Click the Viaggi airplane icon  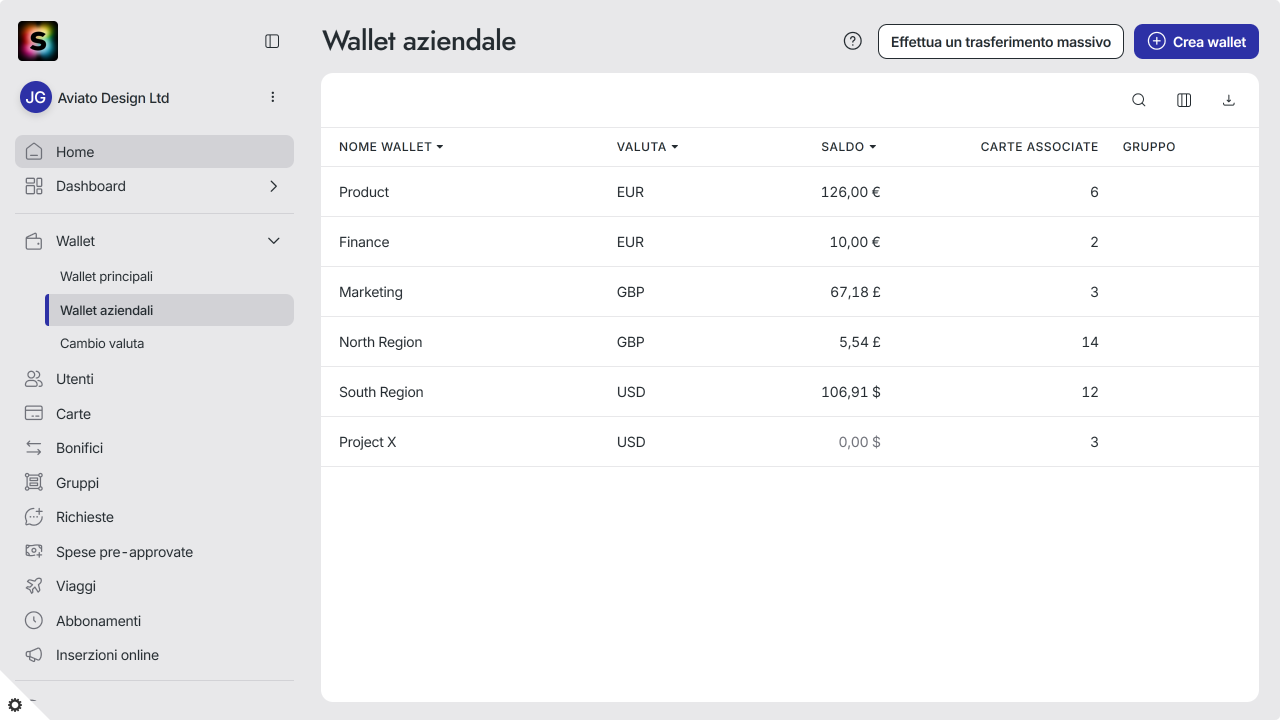click(34, 586)
